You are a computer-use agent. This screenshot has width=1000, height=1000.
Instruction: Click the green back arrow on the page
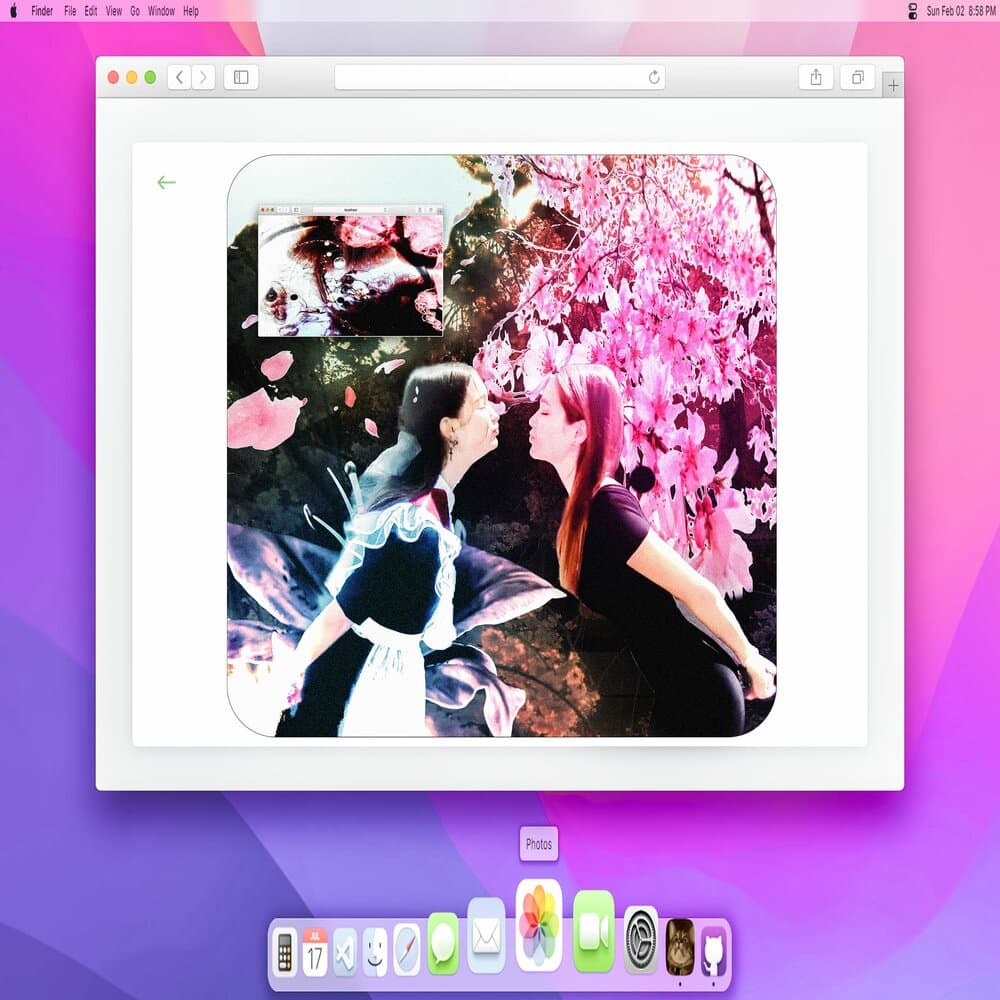[x=166, y=181]
